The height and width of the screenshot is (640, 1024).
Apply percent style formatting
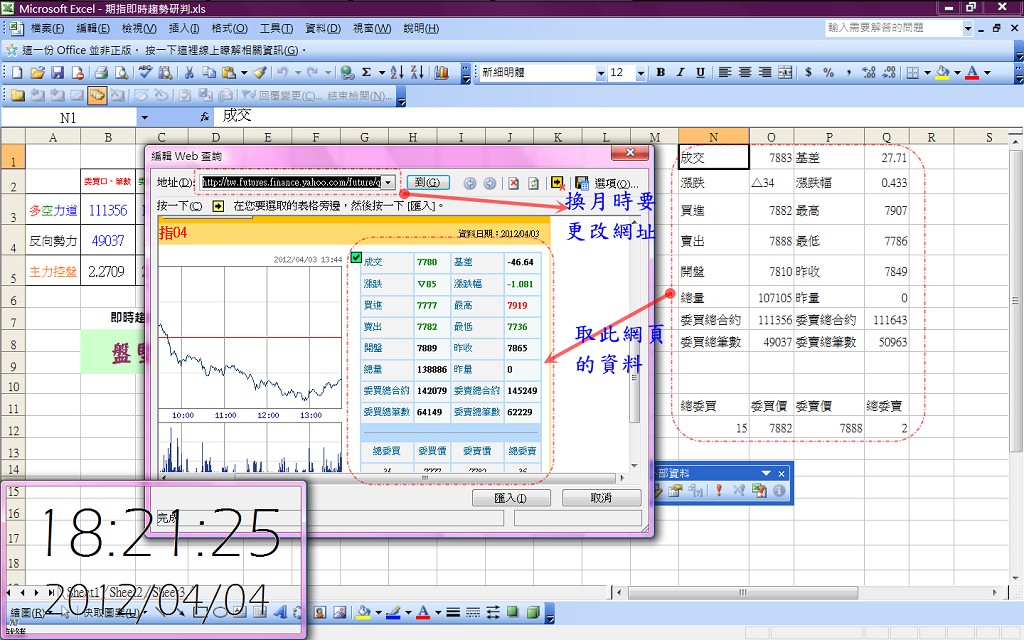coord(829,72)
